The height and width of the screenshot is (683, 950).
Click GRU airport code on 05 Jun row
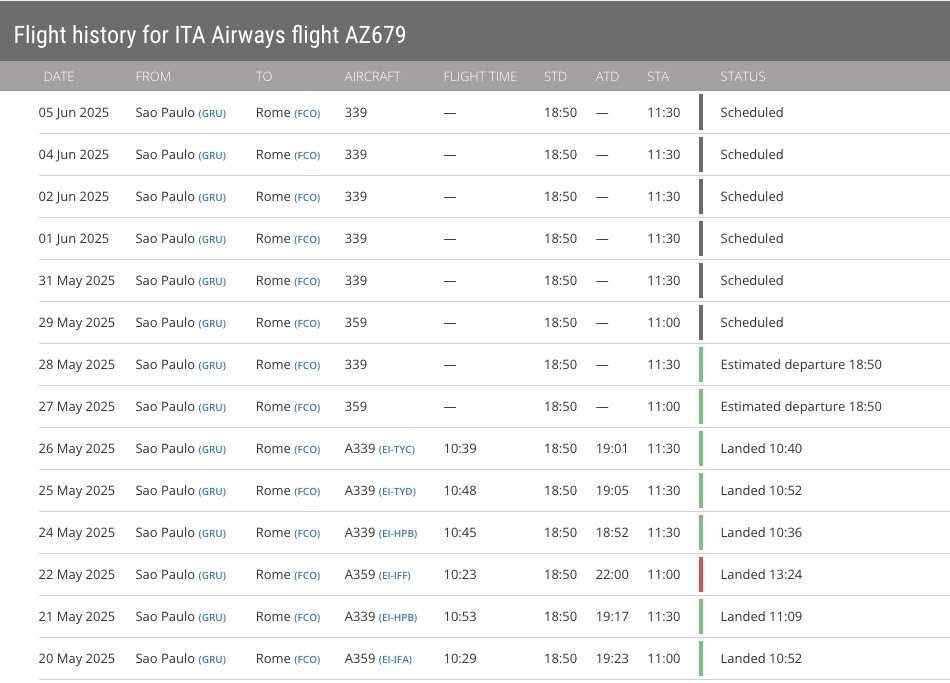[212, 113]
